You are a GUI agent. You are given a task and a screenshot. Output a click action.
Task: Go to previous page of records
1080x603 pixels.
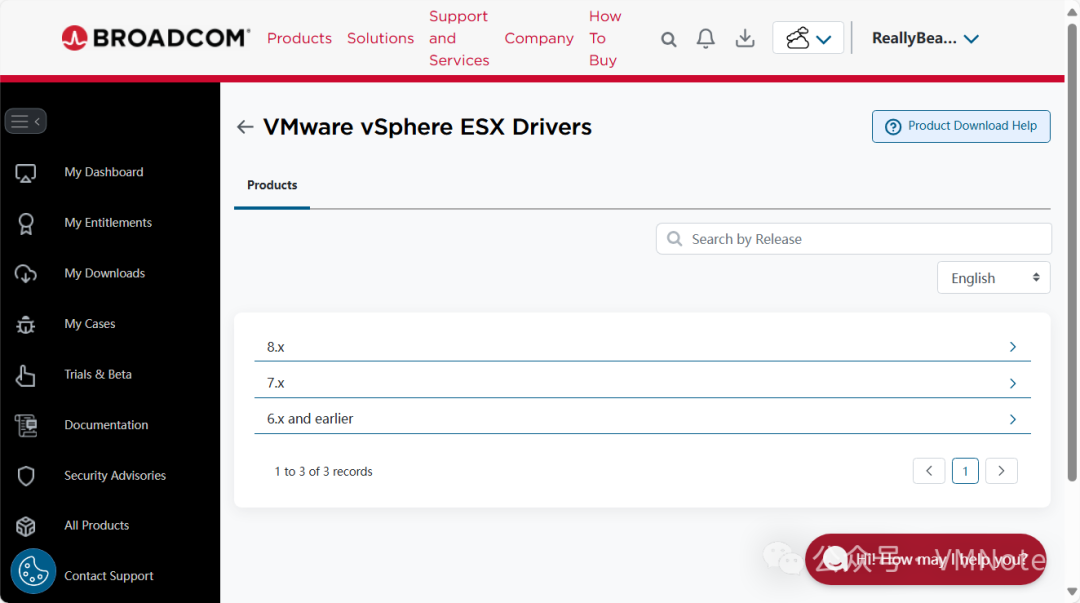(928, 471)
